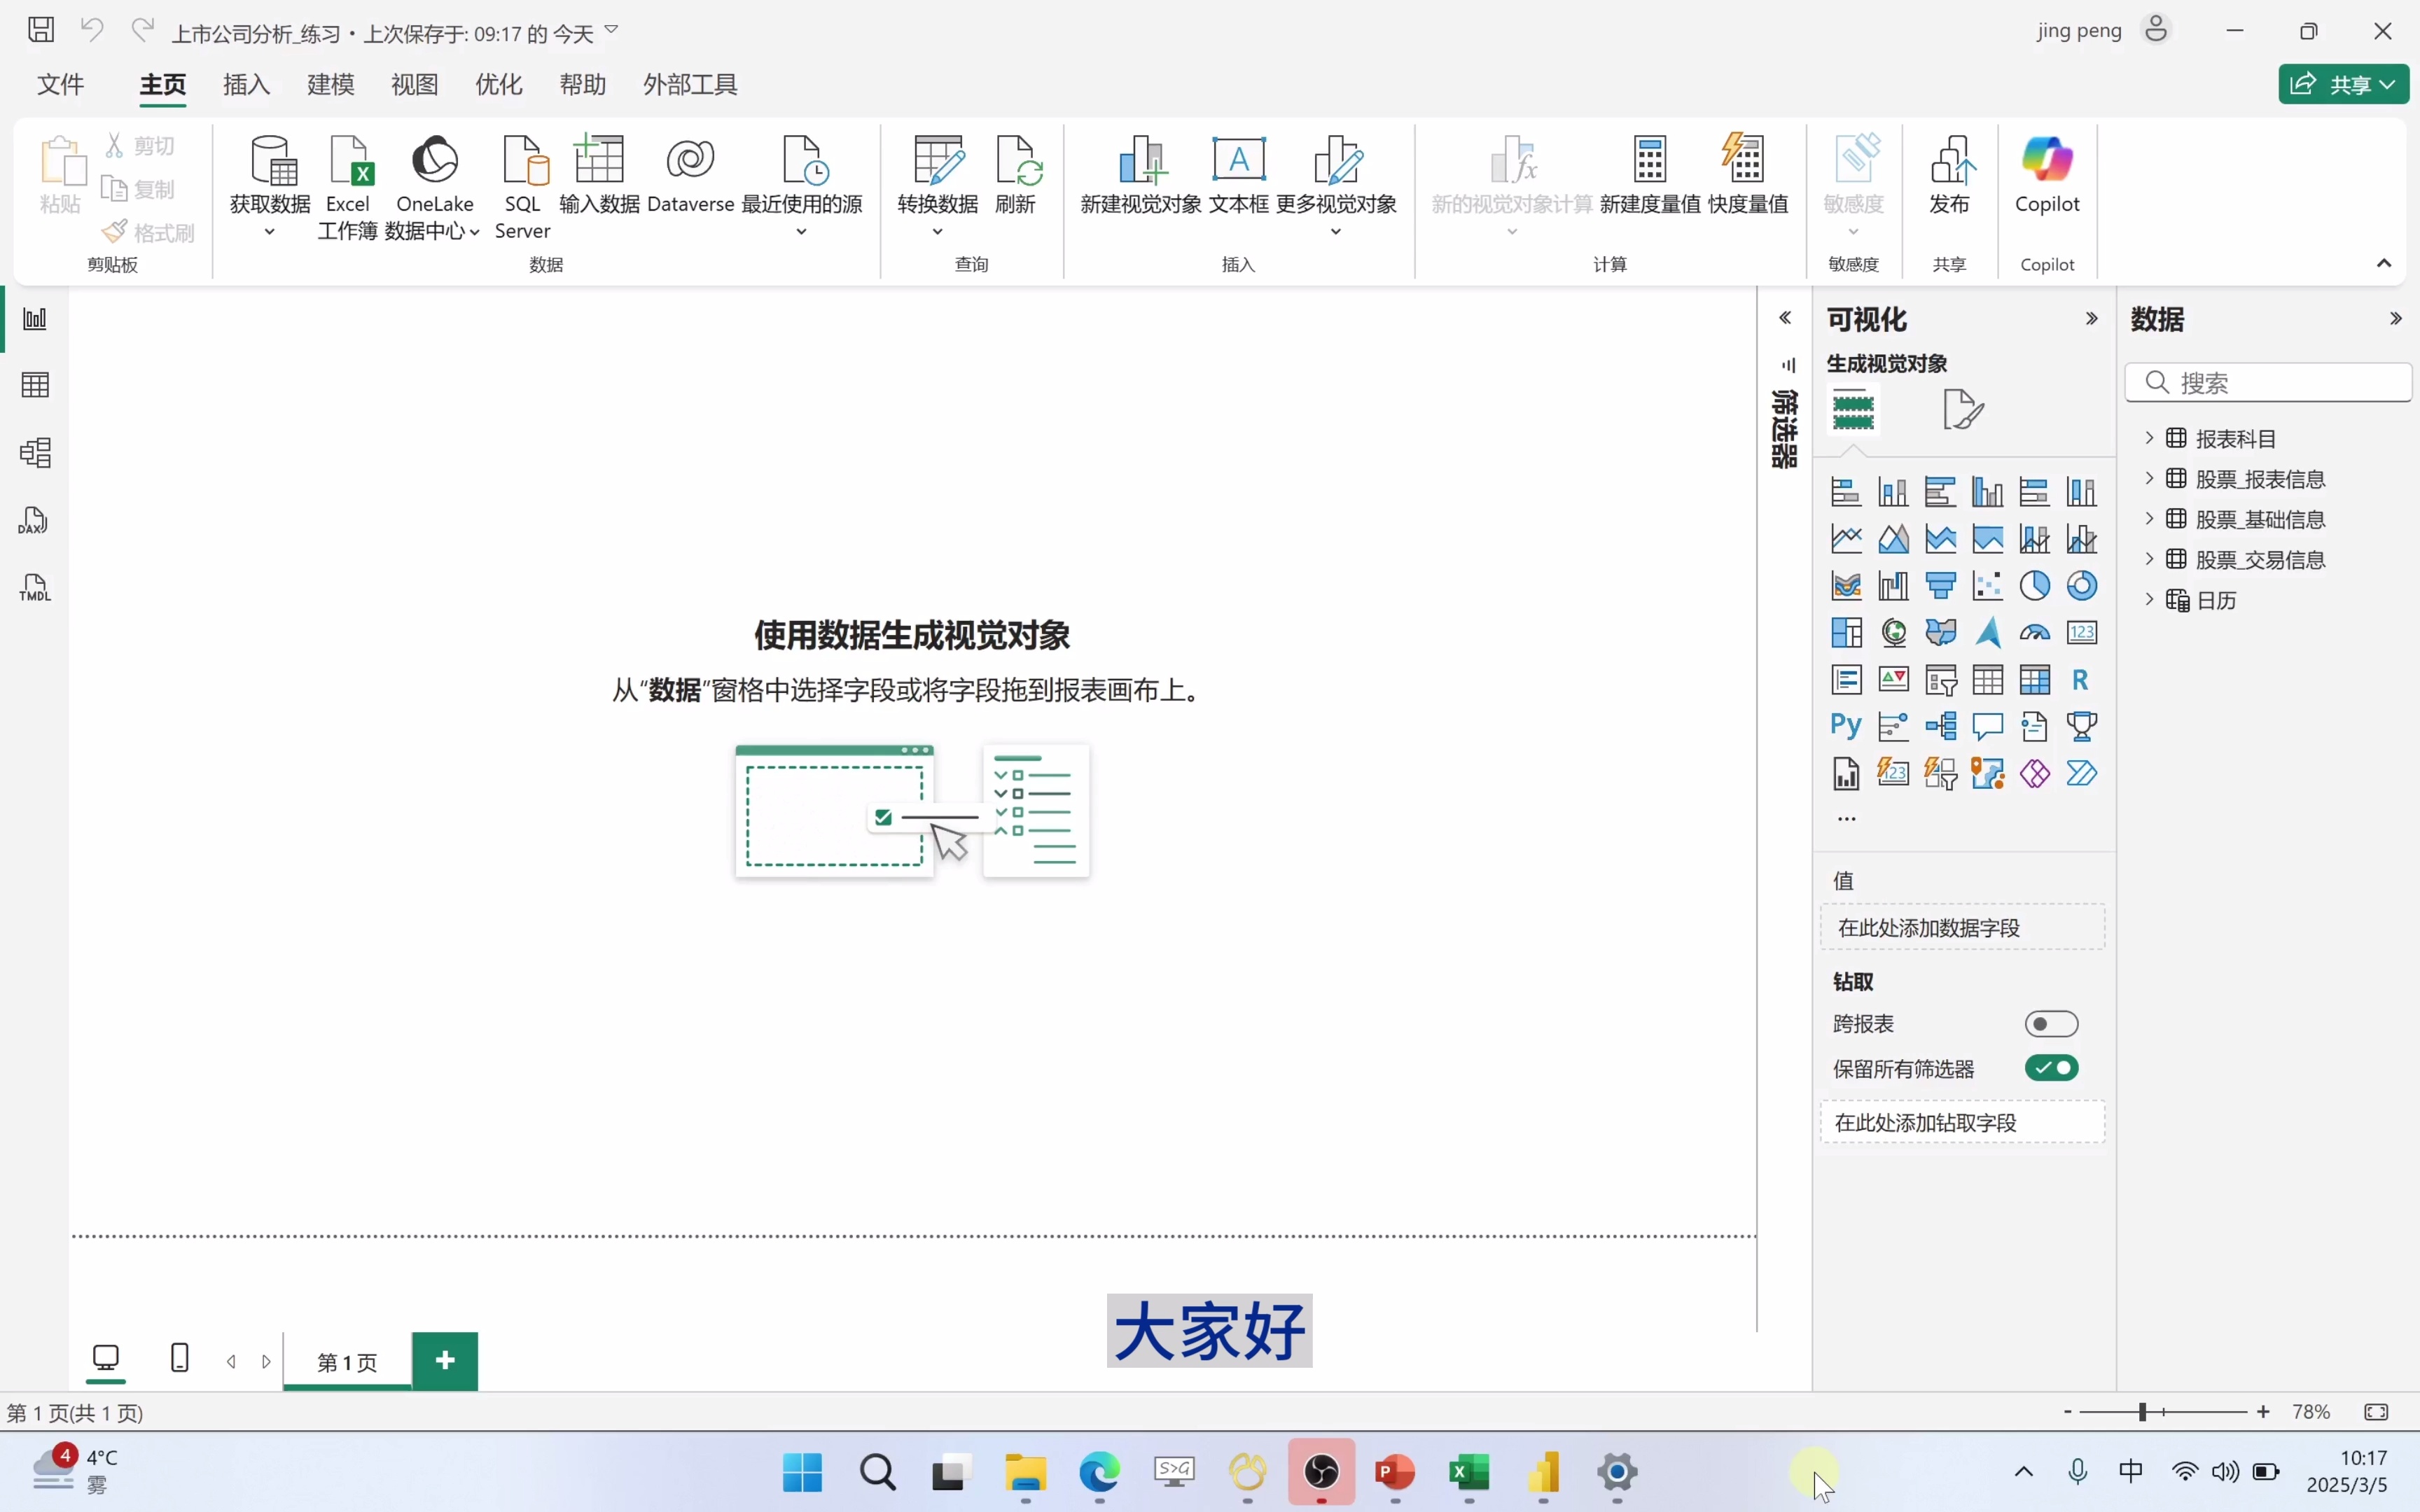Click the zoom out minus button

coord(2068,1412)
